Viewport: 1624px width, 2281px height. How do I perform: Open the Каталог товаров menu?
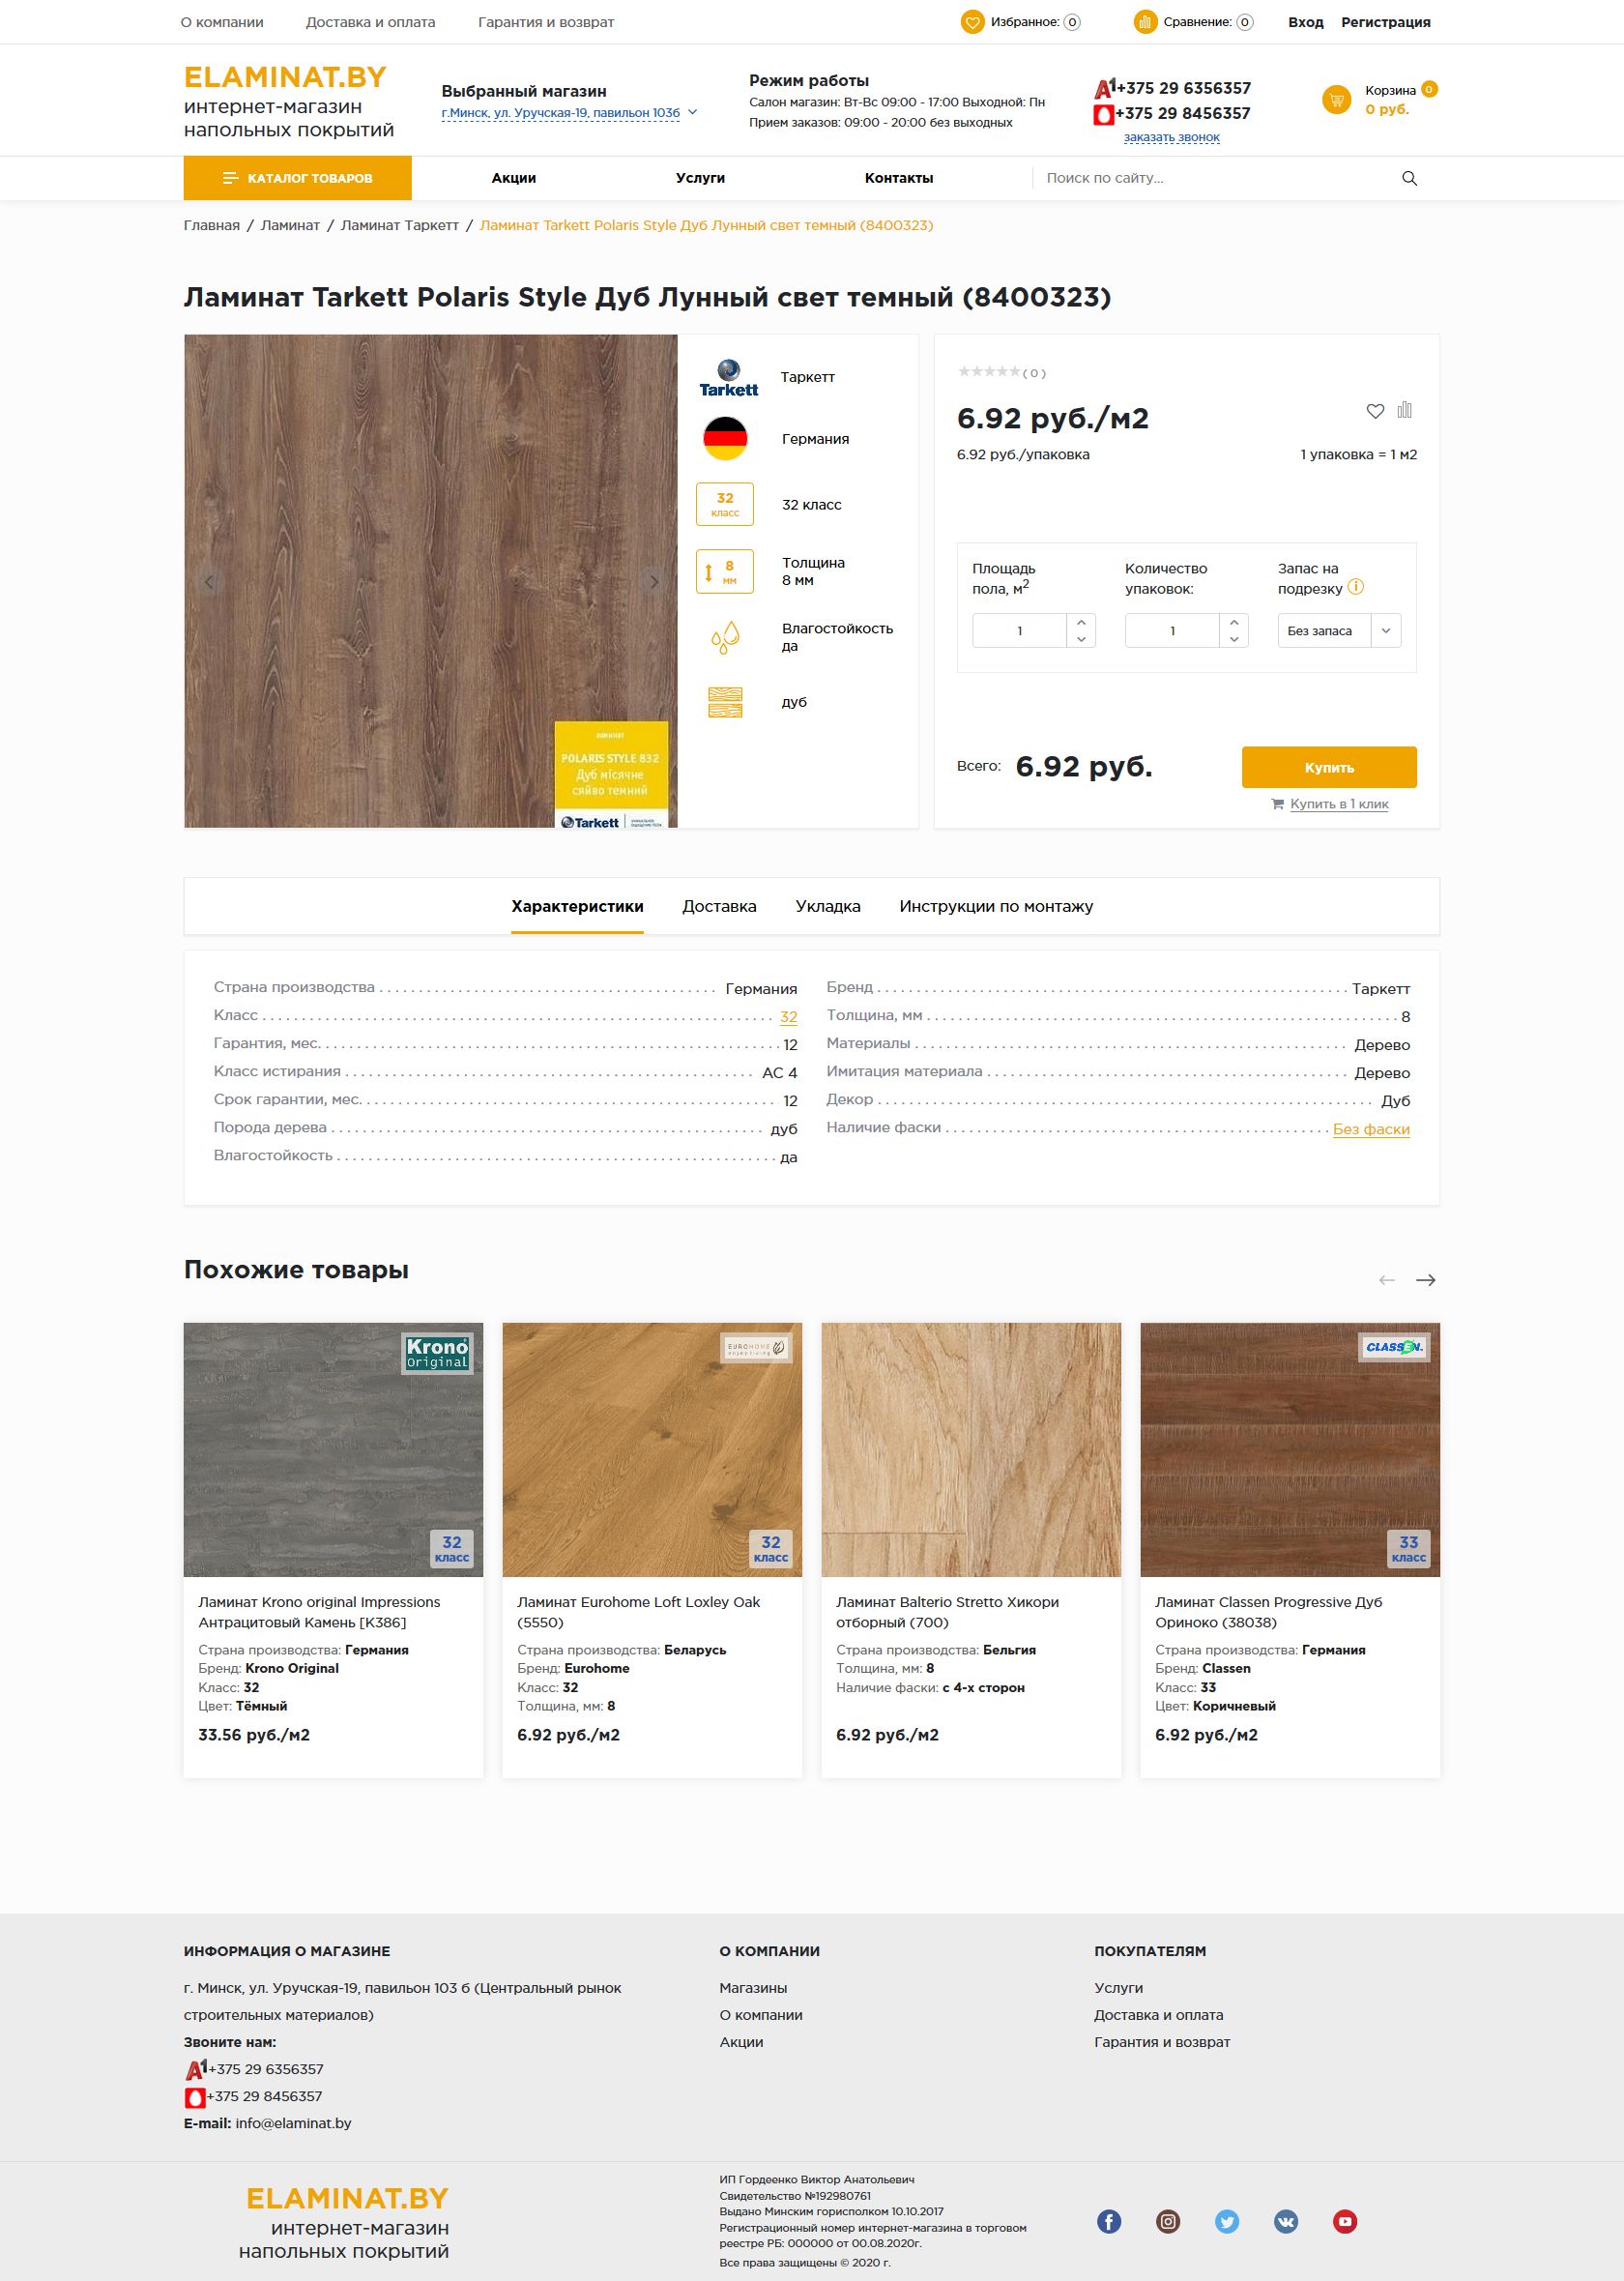(x=297, y=178)
